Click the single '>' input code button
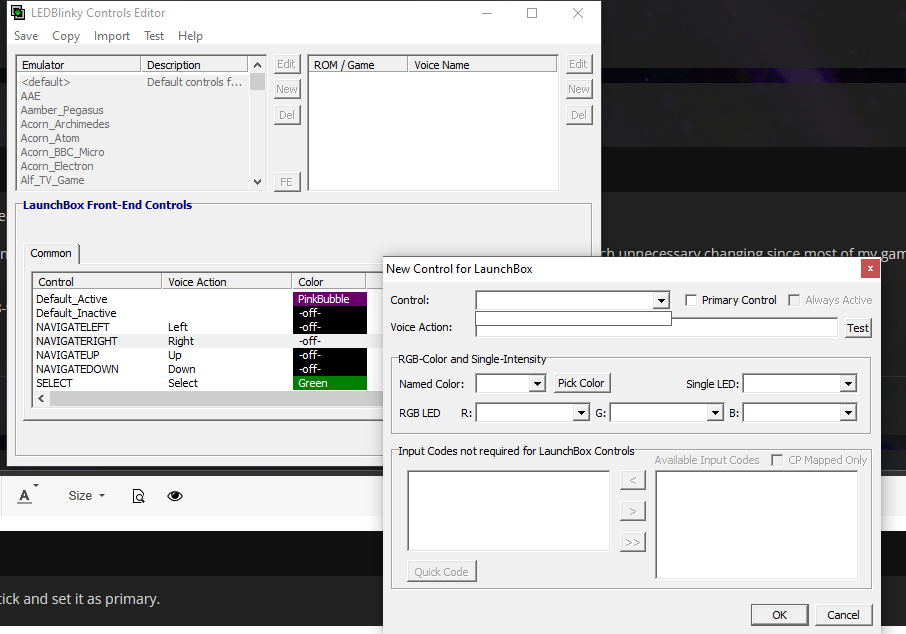 [x=633, y=511]
